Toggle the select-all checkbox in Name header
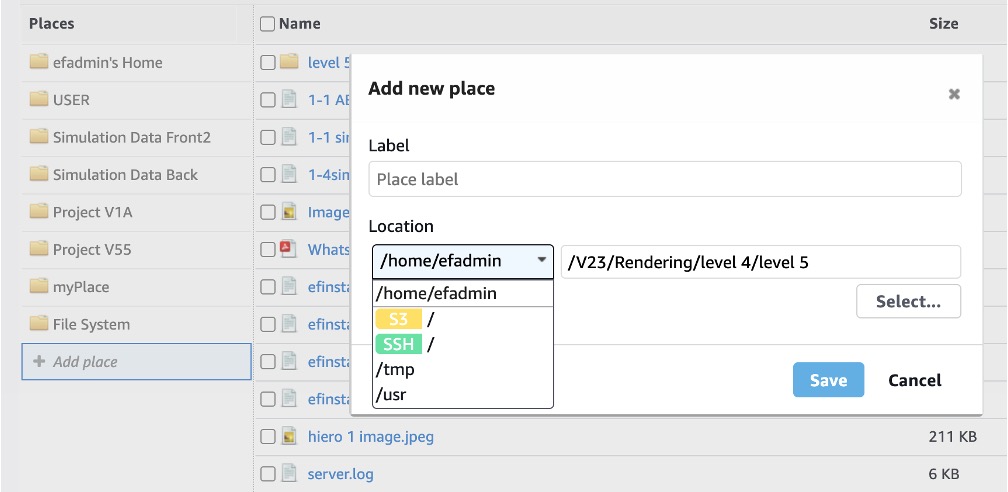The height and width of the screenshot is (492, 1008). coord(267,24)
